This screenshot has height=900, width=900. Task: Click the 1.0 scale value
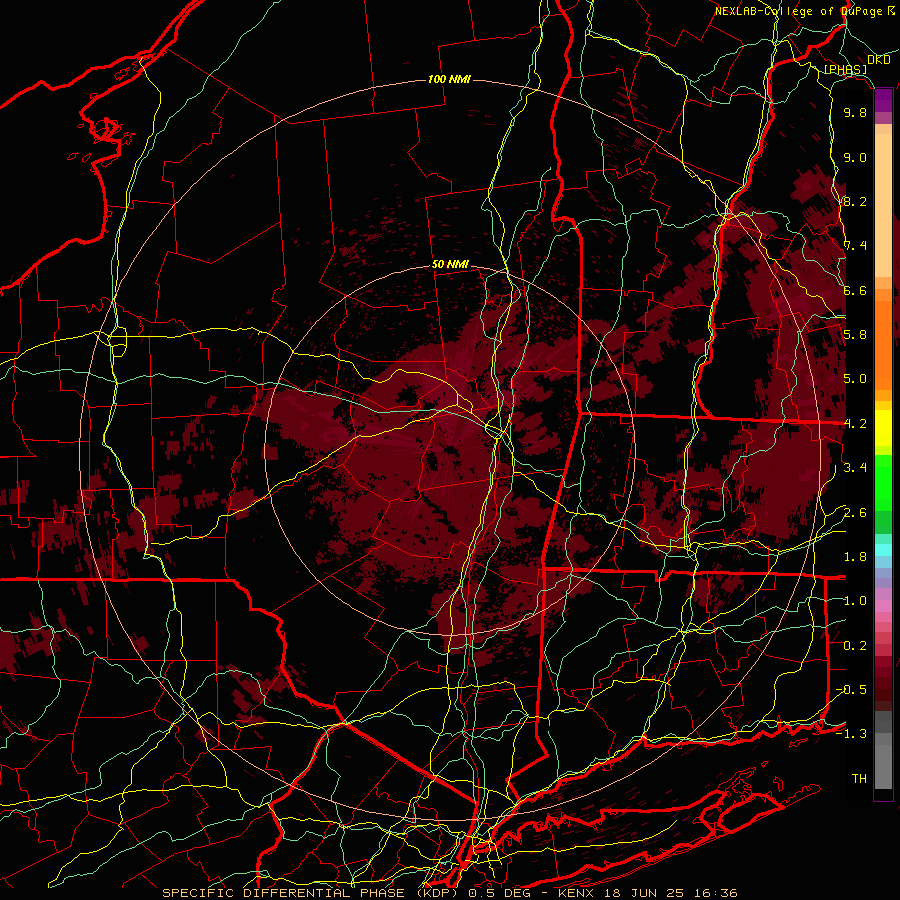coord(855,601)
